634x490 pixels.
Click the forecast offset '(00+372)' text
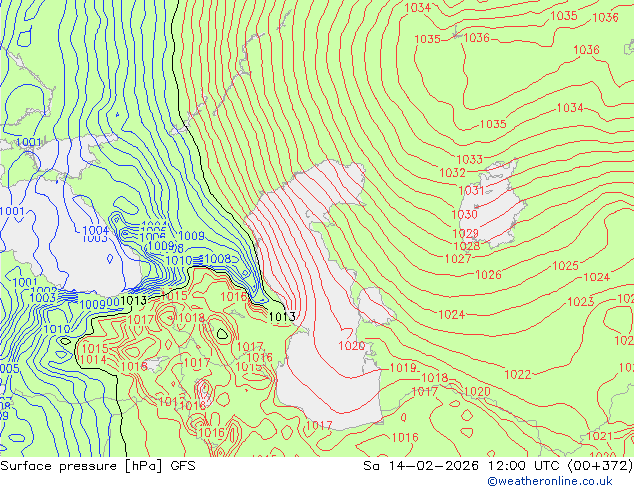point(600,466)
